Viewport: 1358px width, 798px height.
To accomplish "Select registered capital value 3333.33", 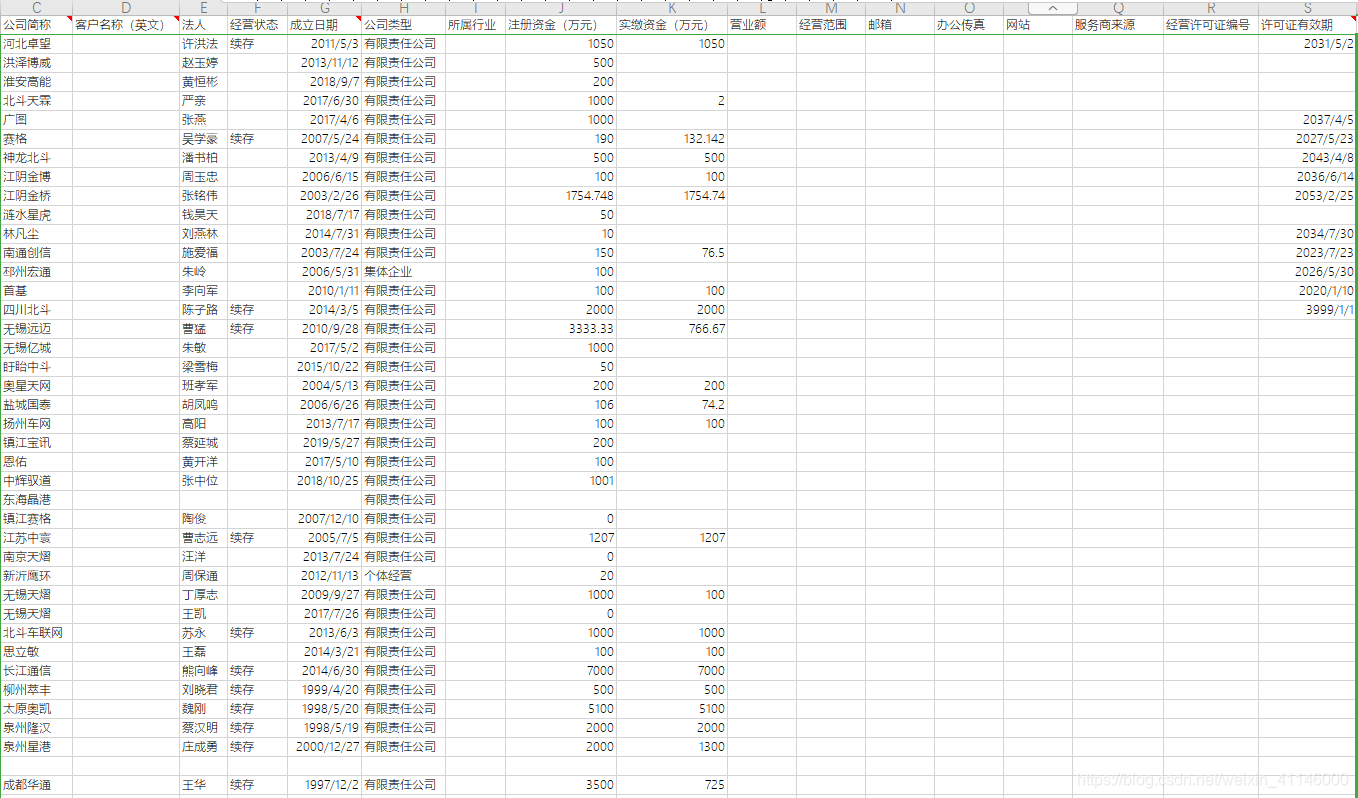I will [560, 328].
